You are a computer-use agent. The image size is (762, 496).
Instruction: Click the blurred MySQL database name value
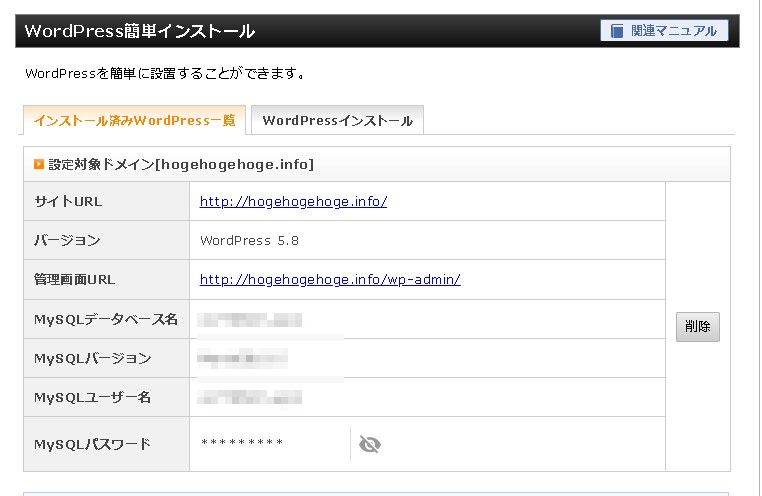click(250, 319)
